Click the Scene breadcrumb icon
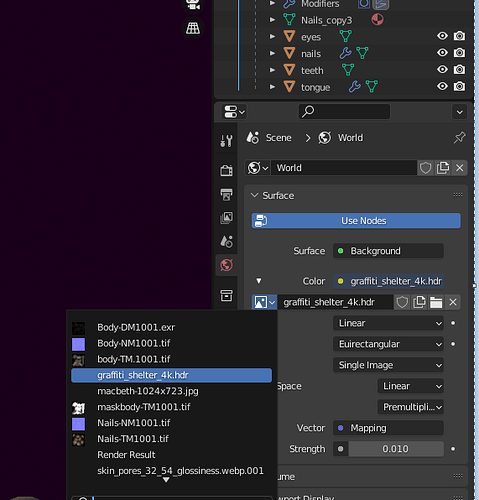This screenshot has height=500, width=479. 253,138
